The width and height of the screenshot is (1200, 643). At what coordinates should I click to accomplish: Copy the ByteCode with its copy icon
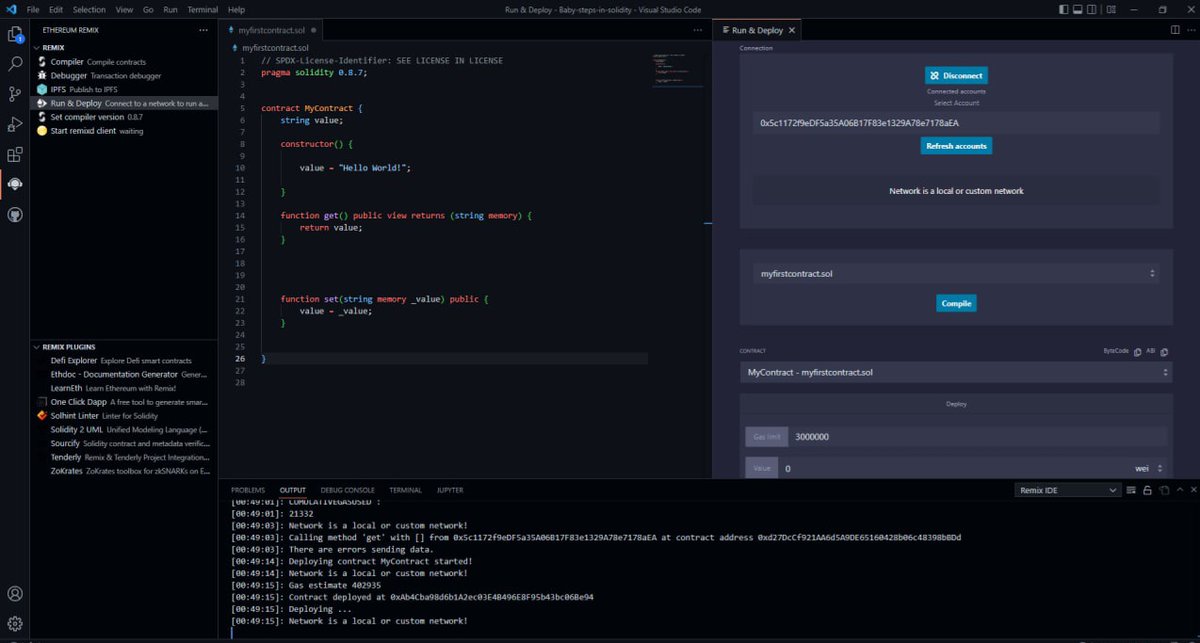[1138, 352]
